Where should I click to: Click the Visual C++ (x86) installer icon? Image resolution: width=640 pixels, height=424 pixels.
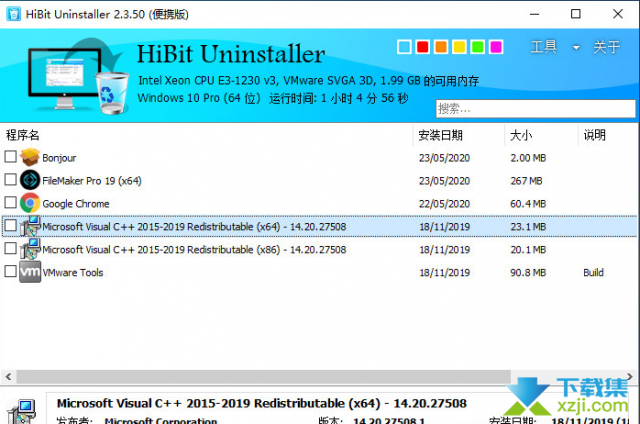coord(30,249)
